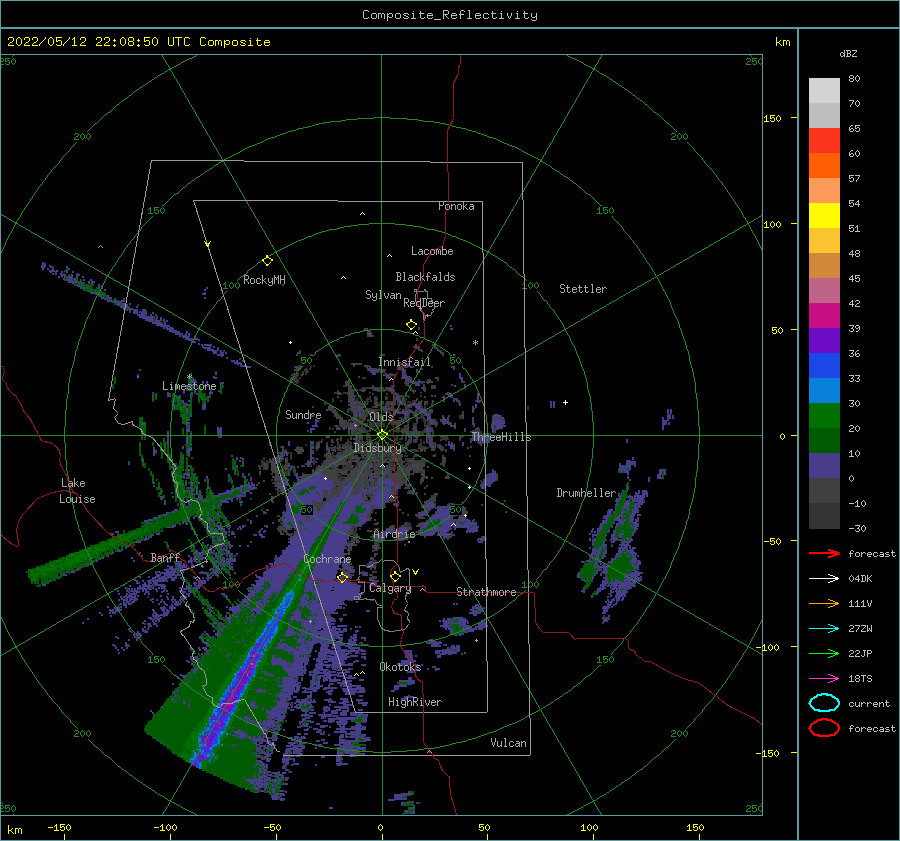
Task: Click the Drumheller city label
Action: click(586, 493)
